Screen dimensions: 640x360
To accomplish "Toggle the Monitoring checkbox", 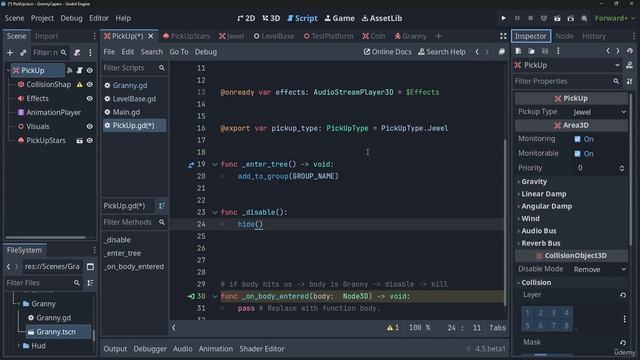I will 577,139.
